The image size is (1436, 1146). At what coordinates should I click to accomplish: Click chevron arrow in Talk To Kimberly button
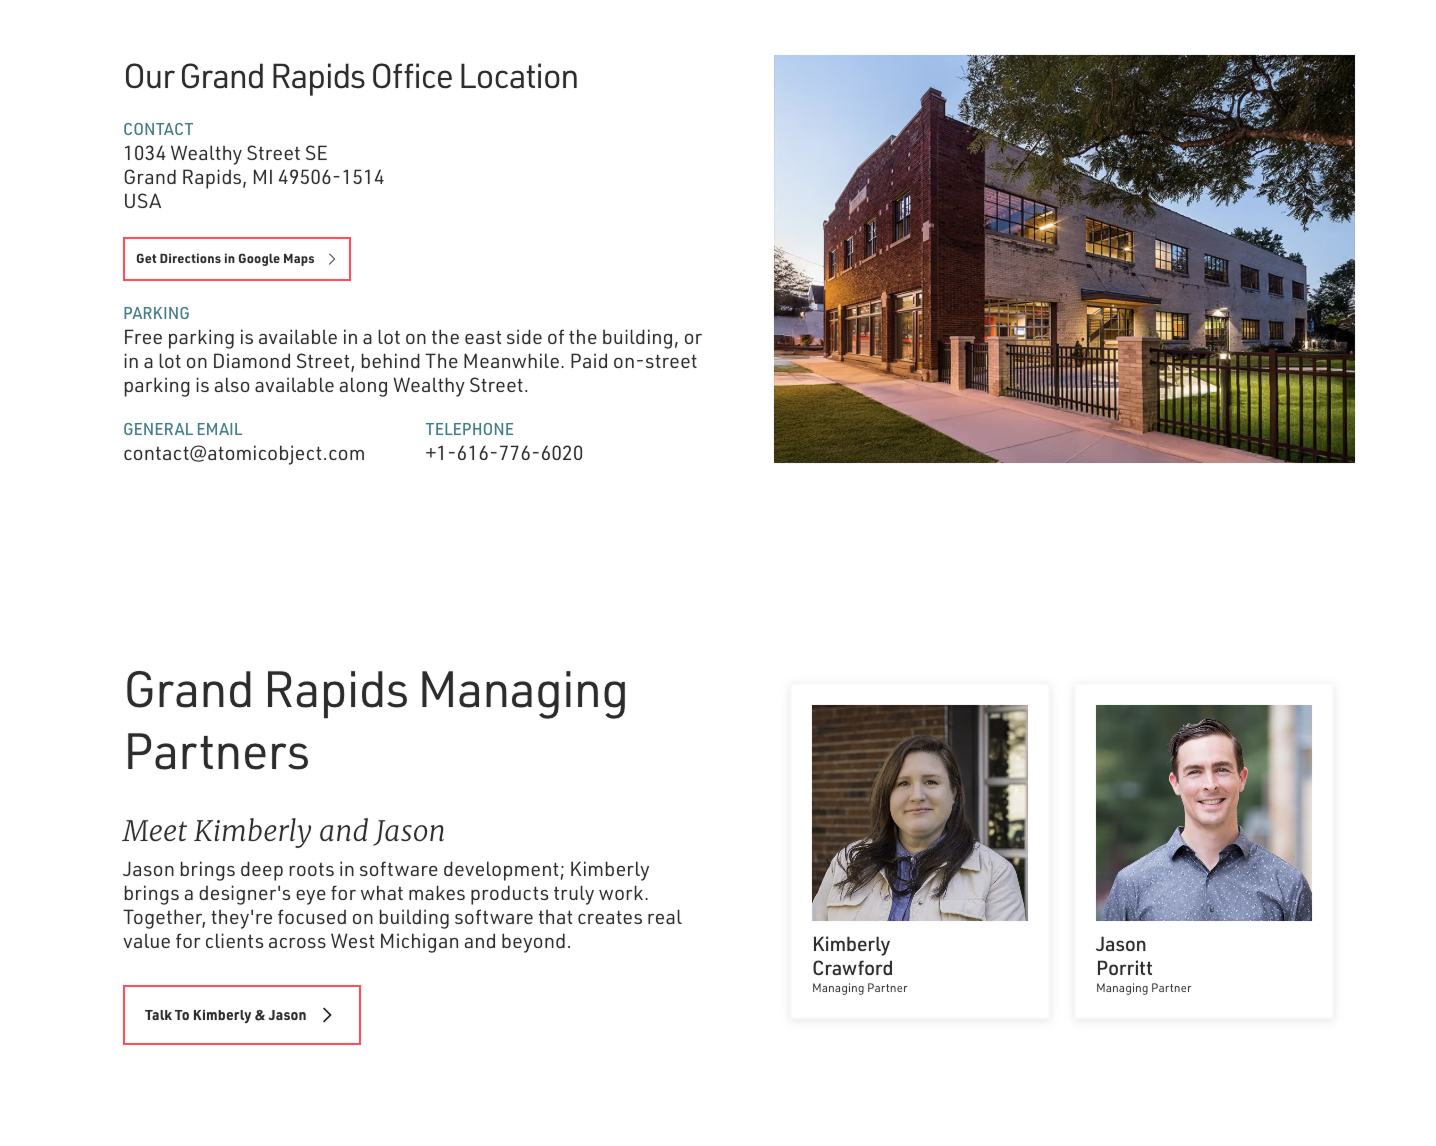(327, 1015)
